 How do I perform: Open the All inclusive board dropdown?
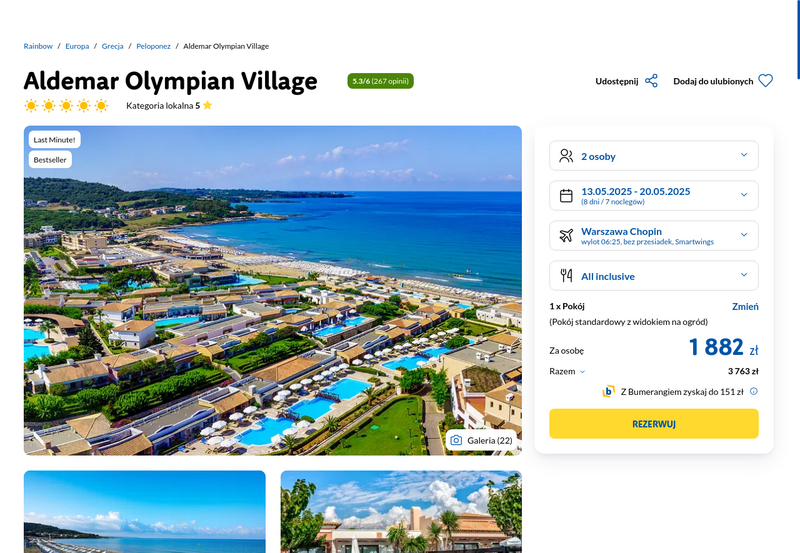pyautogui.click(x=654, y=275)
